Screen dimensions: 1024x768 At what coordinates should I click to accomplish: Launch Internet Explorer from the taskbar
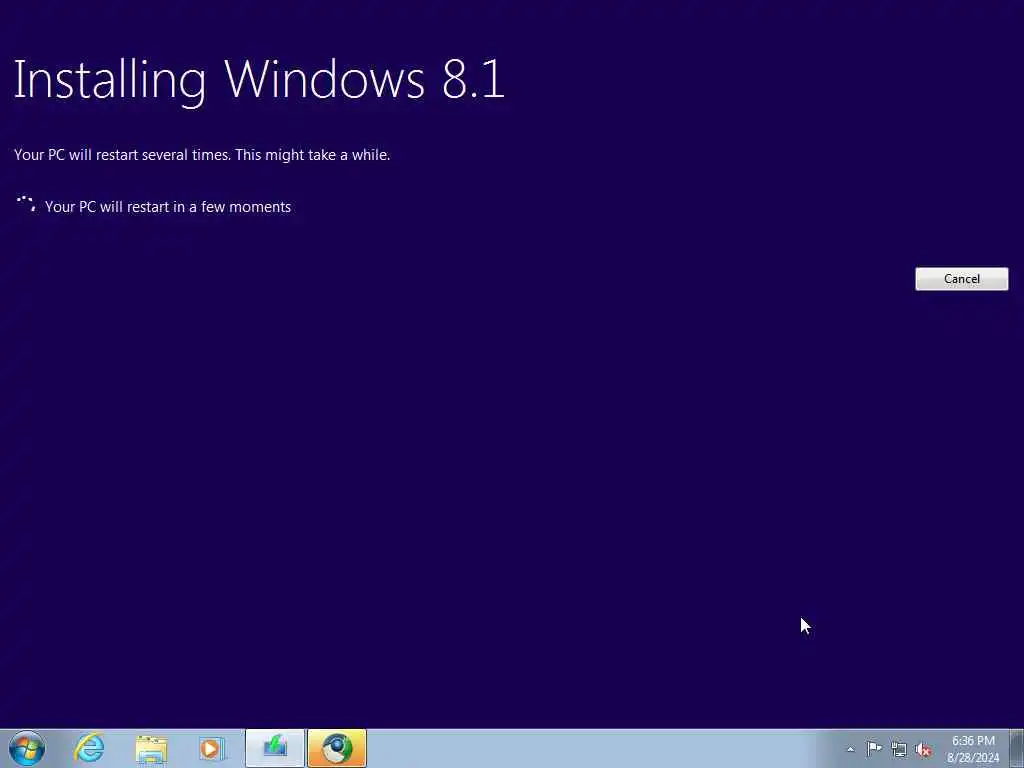click(x=89, y=748)
